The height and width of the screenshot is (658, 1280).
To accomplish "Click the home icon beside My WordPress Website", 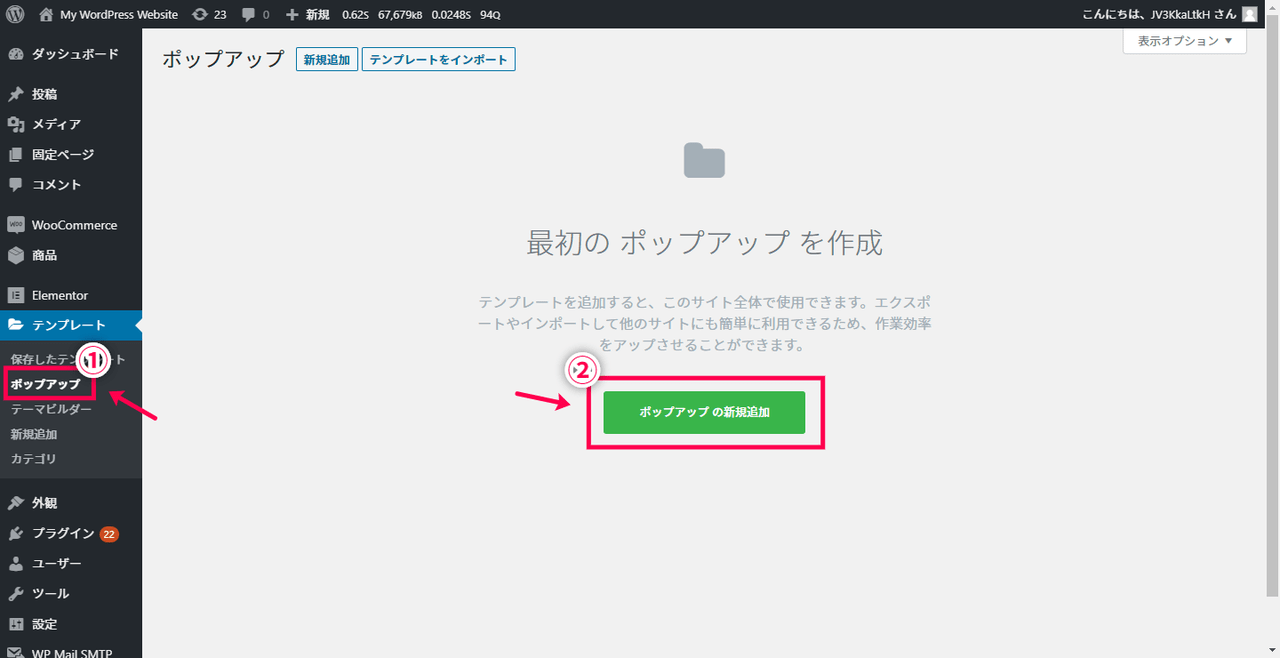I will (x=46, y=14).
